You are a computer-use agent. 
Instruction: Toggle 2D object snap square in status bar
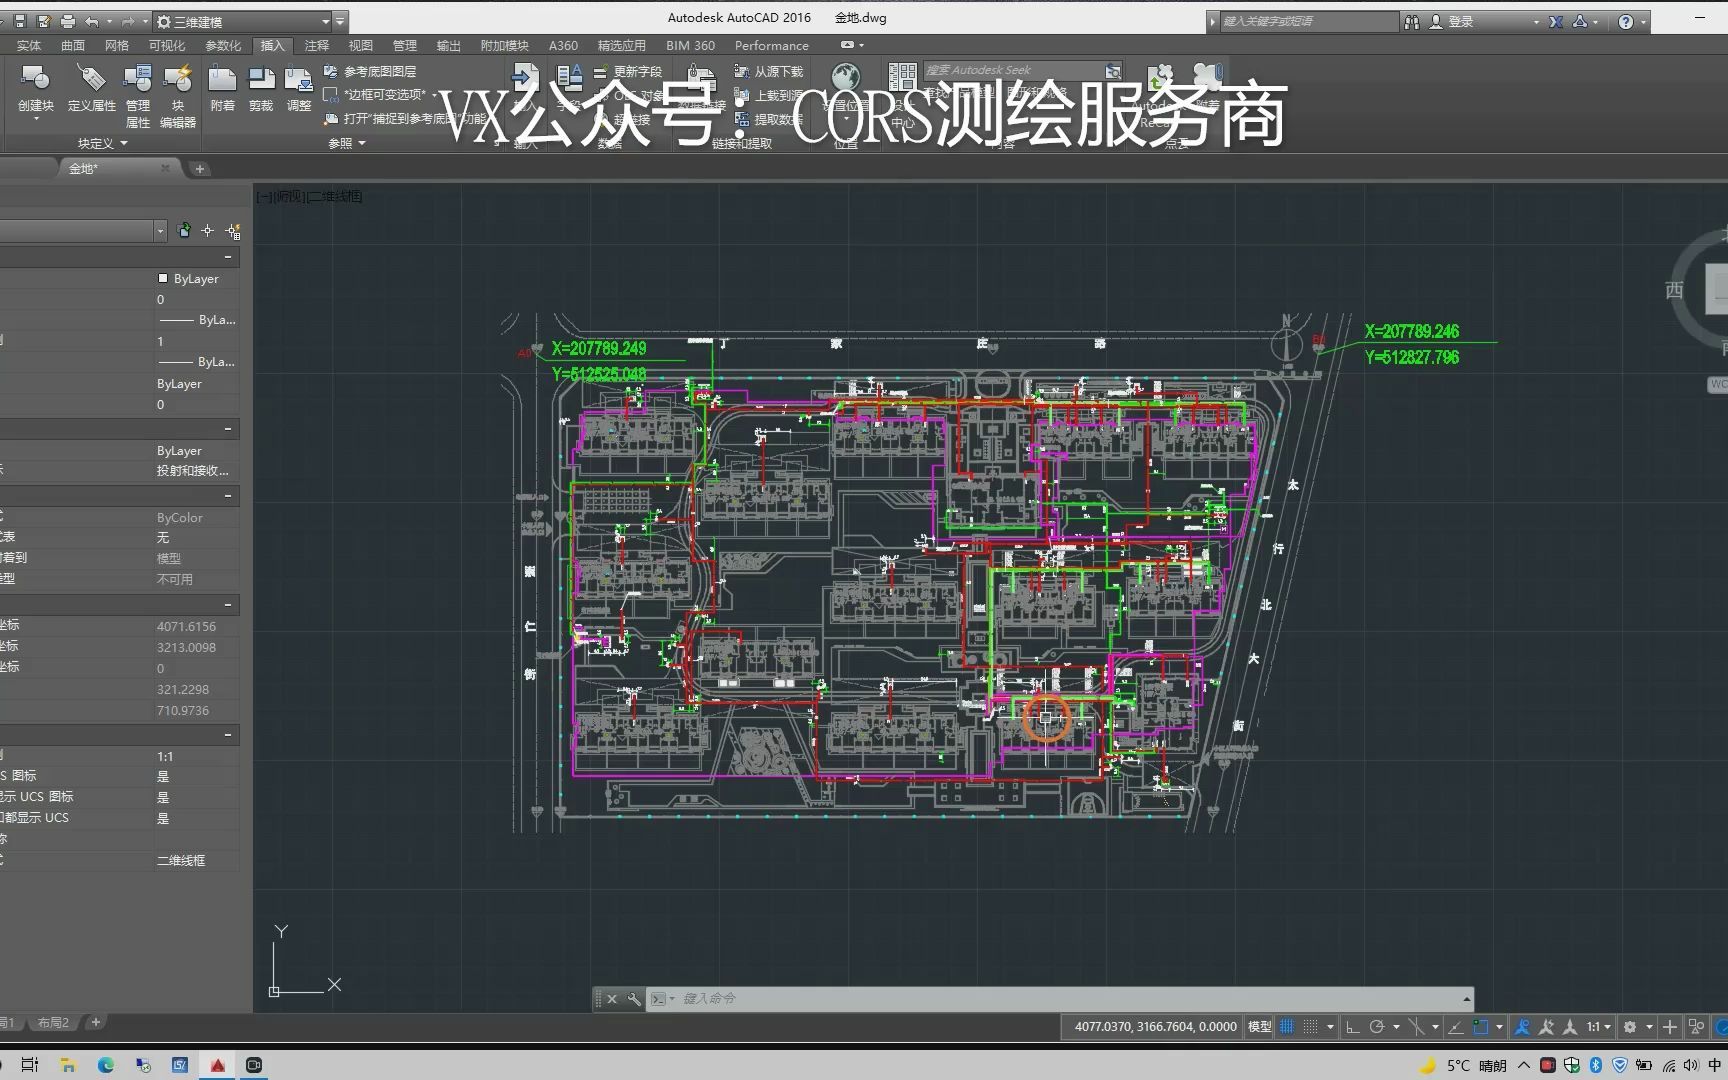[1481, 1027]
